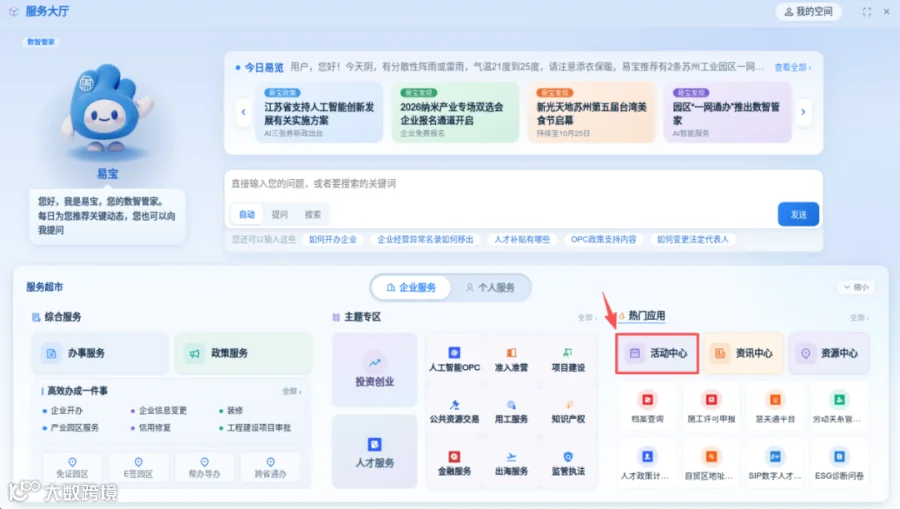Open news card 2026纳米产业专场双选会
This screenshot has width=900, height=509.
point(455,112)
